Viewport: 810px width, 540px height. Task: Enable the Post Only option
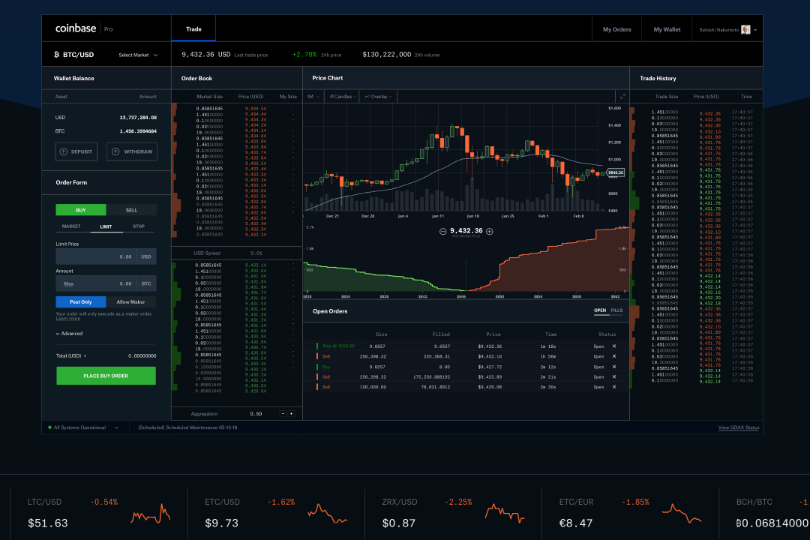(x=81, y=302)
